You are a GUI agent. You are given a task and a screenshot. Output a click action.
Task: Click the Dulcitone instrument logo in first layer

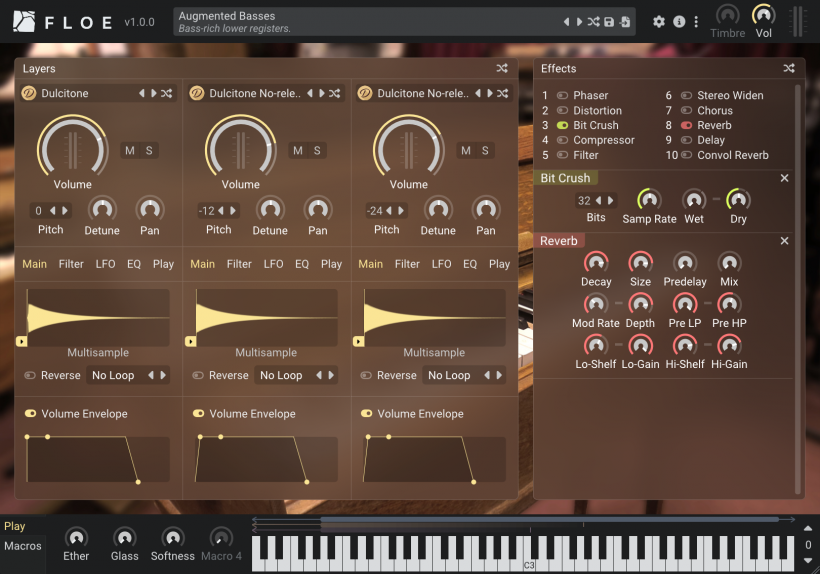(x=29, y=94)
